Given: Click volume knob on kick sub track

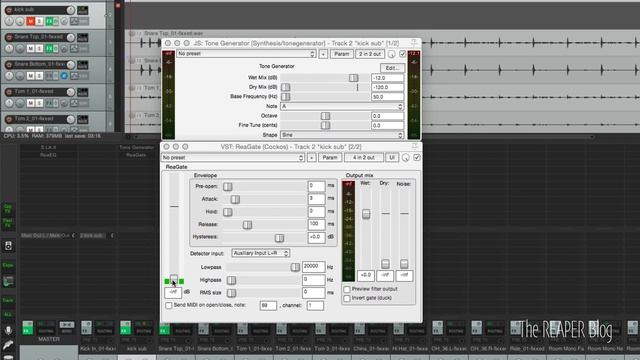Looking at the screenshot, I should 71,10.
